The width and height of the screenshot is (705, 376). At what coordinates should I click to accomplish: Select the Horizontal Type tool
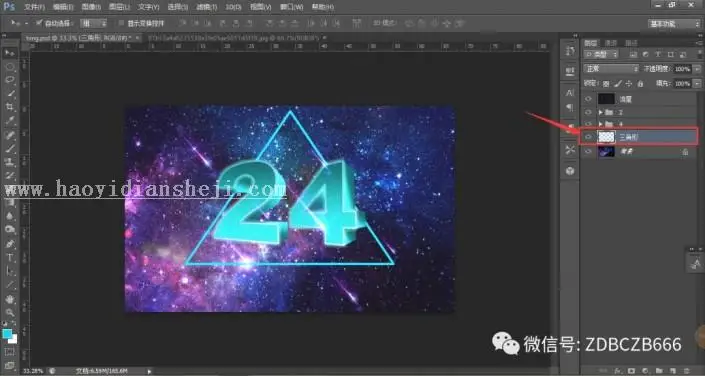pyautogui.click(x=9, y=258)
